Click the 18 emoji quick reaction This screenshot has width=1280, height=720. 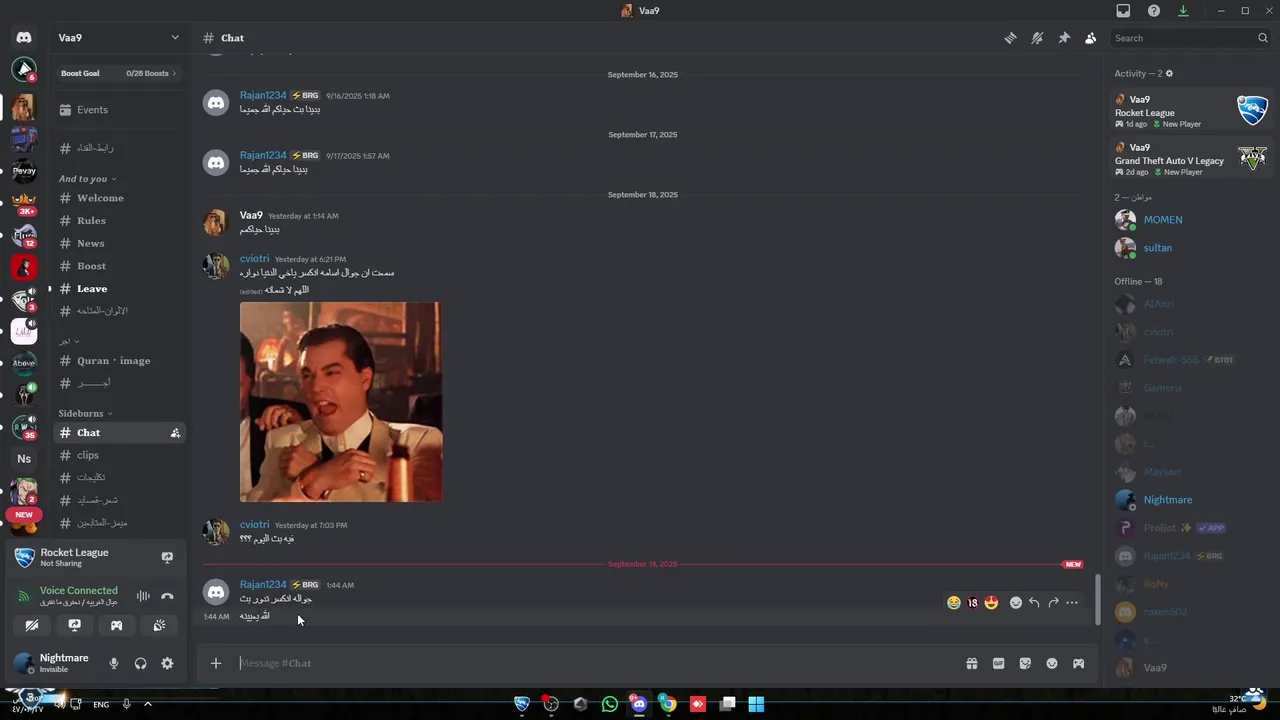point(972,603)
